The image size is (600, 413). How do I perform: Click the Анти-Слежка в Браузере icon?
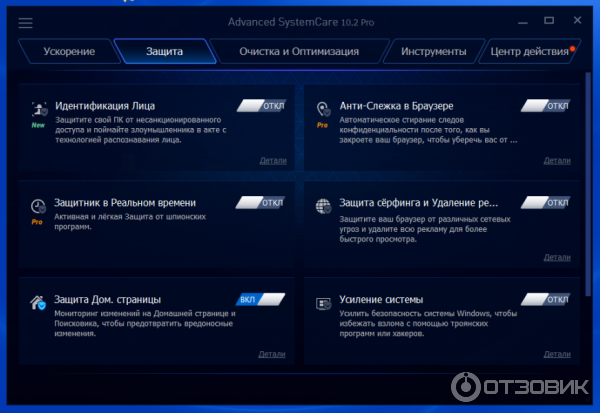323,108
